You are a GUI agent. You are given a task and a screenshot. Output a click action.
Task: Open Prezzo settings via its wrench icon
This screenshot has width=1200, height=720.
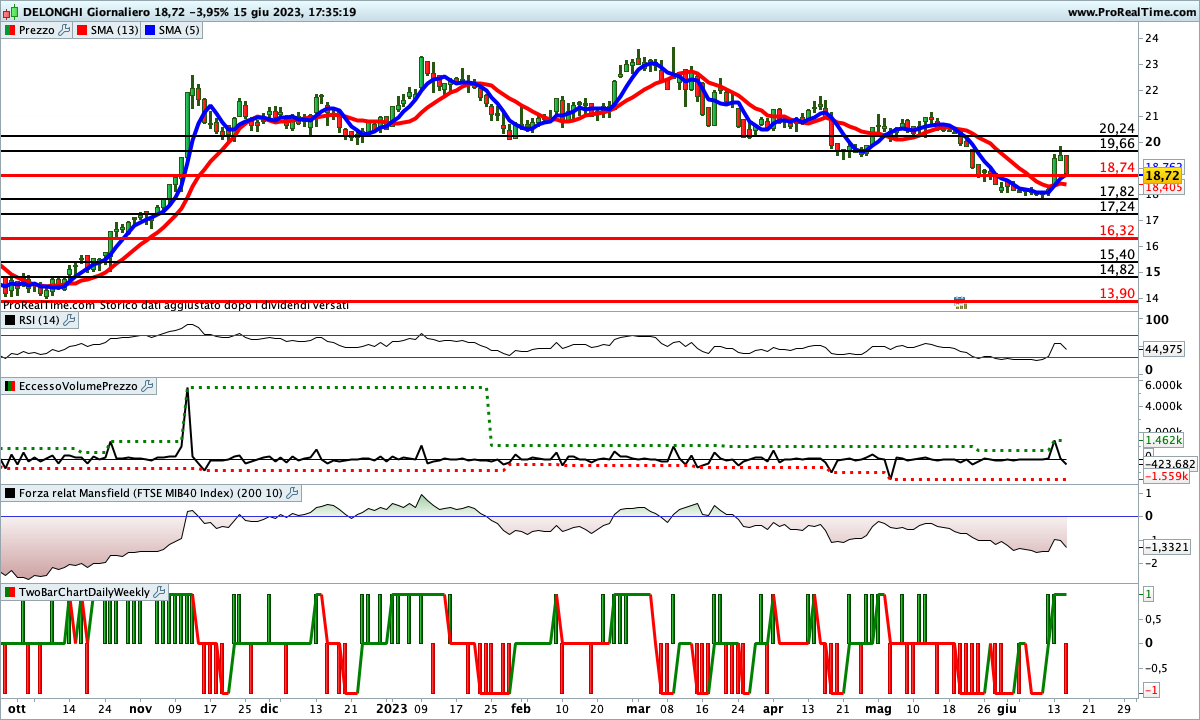tap(64, 30)
